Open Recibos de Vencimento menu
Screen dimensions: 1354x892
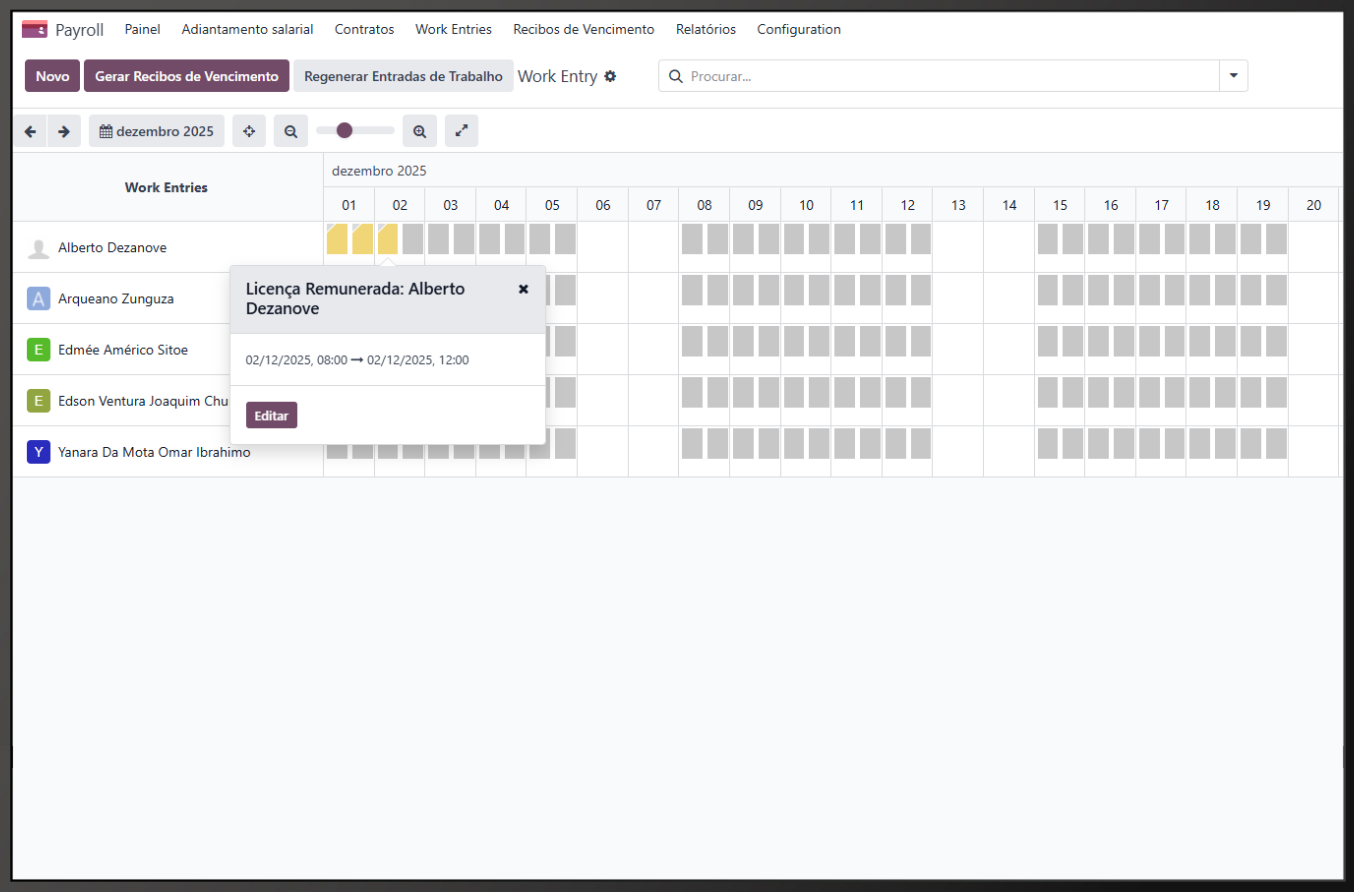[583, 29]
